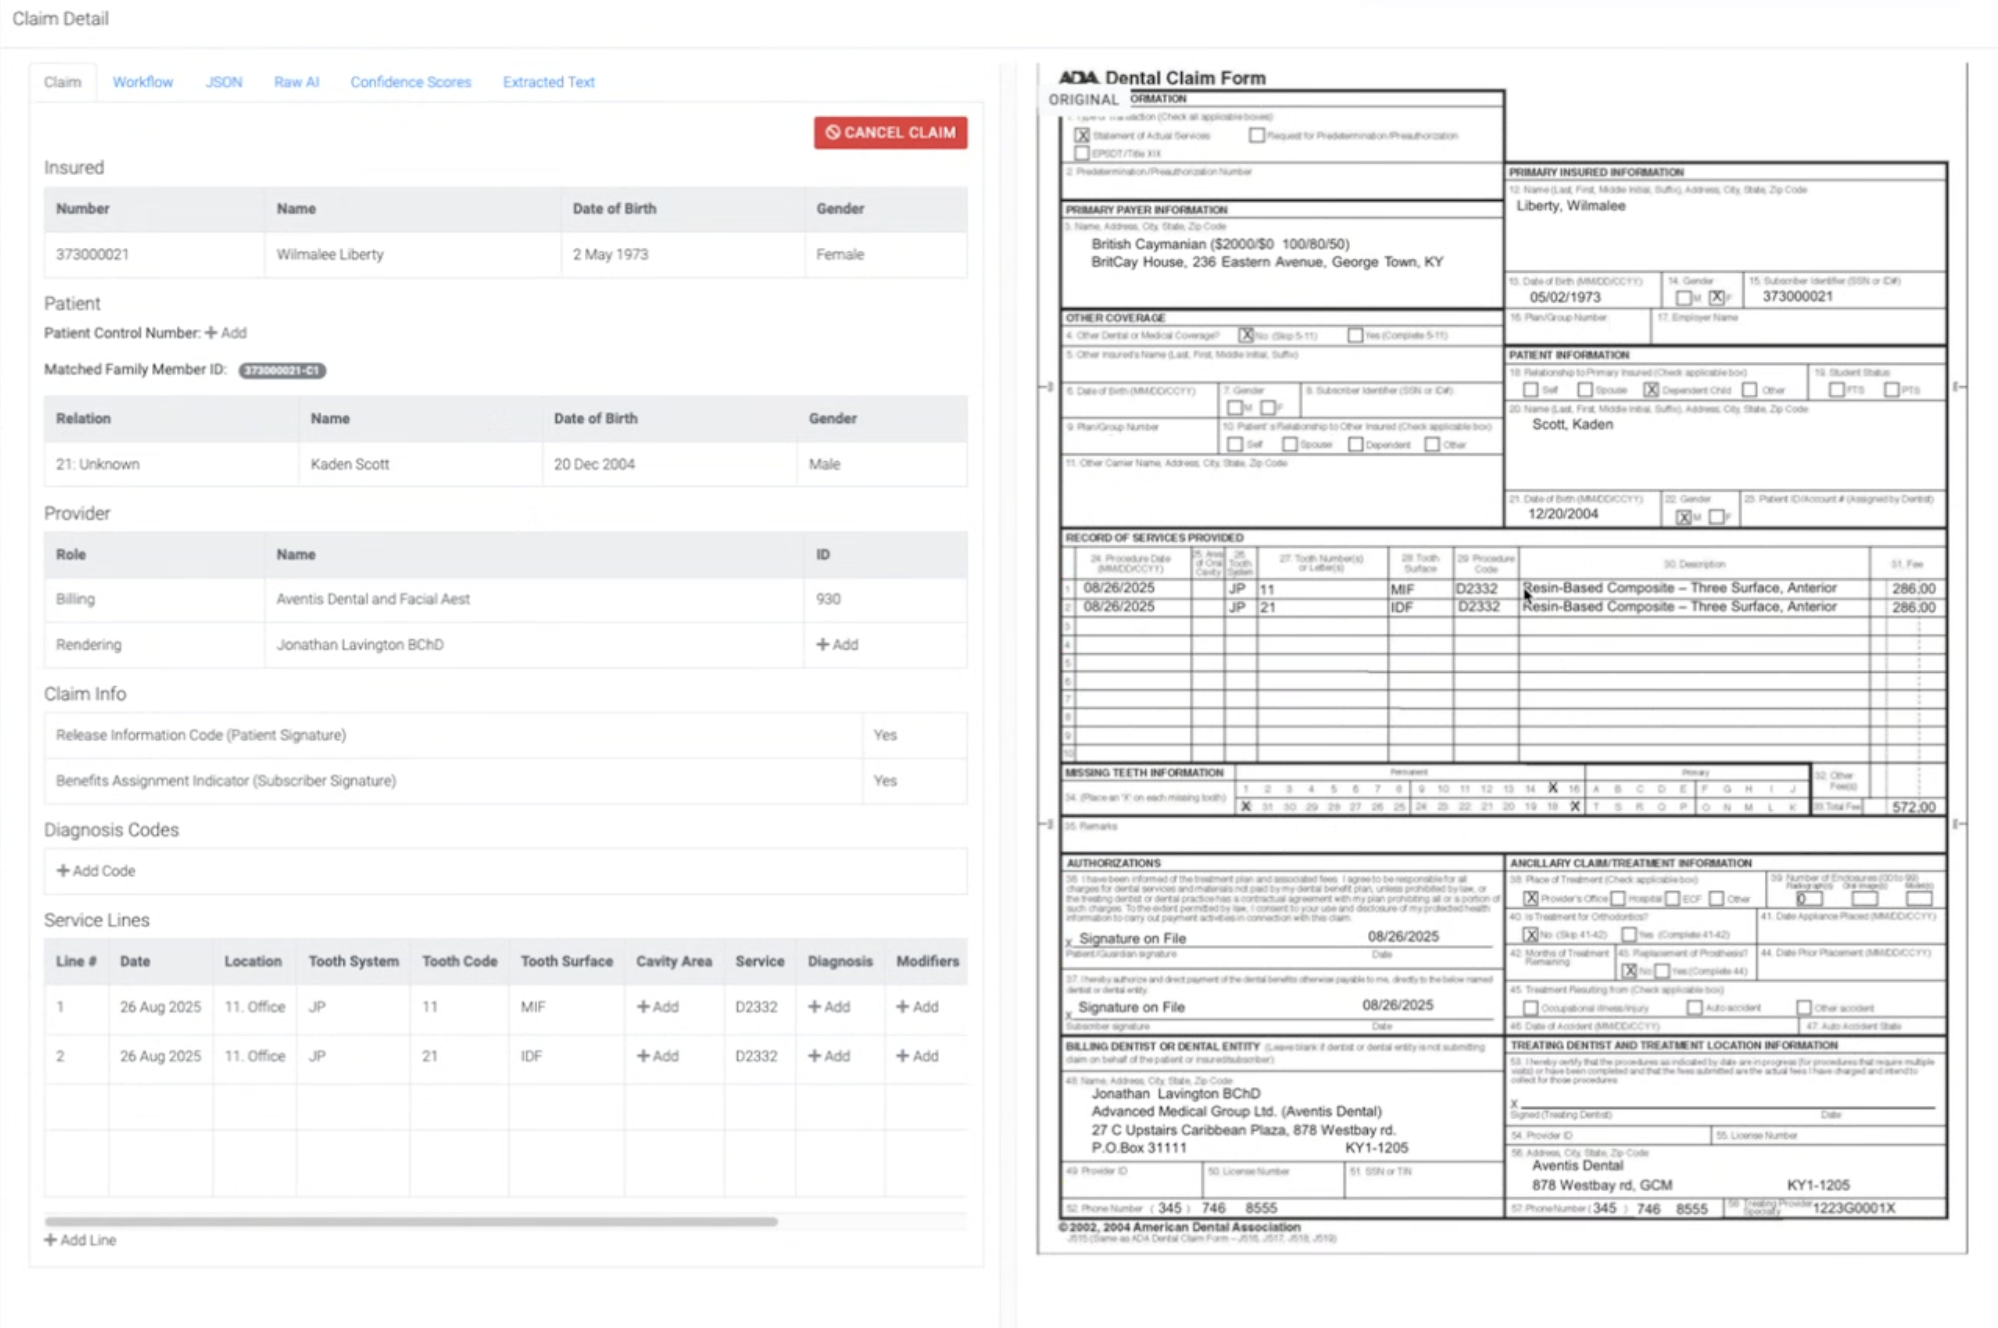Open the Workflow tab
This screenshot has height=1328, width=1998.
point(142,82)
